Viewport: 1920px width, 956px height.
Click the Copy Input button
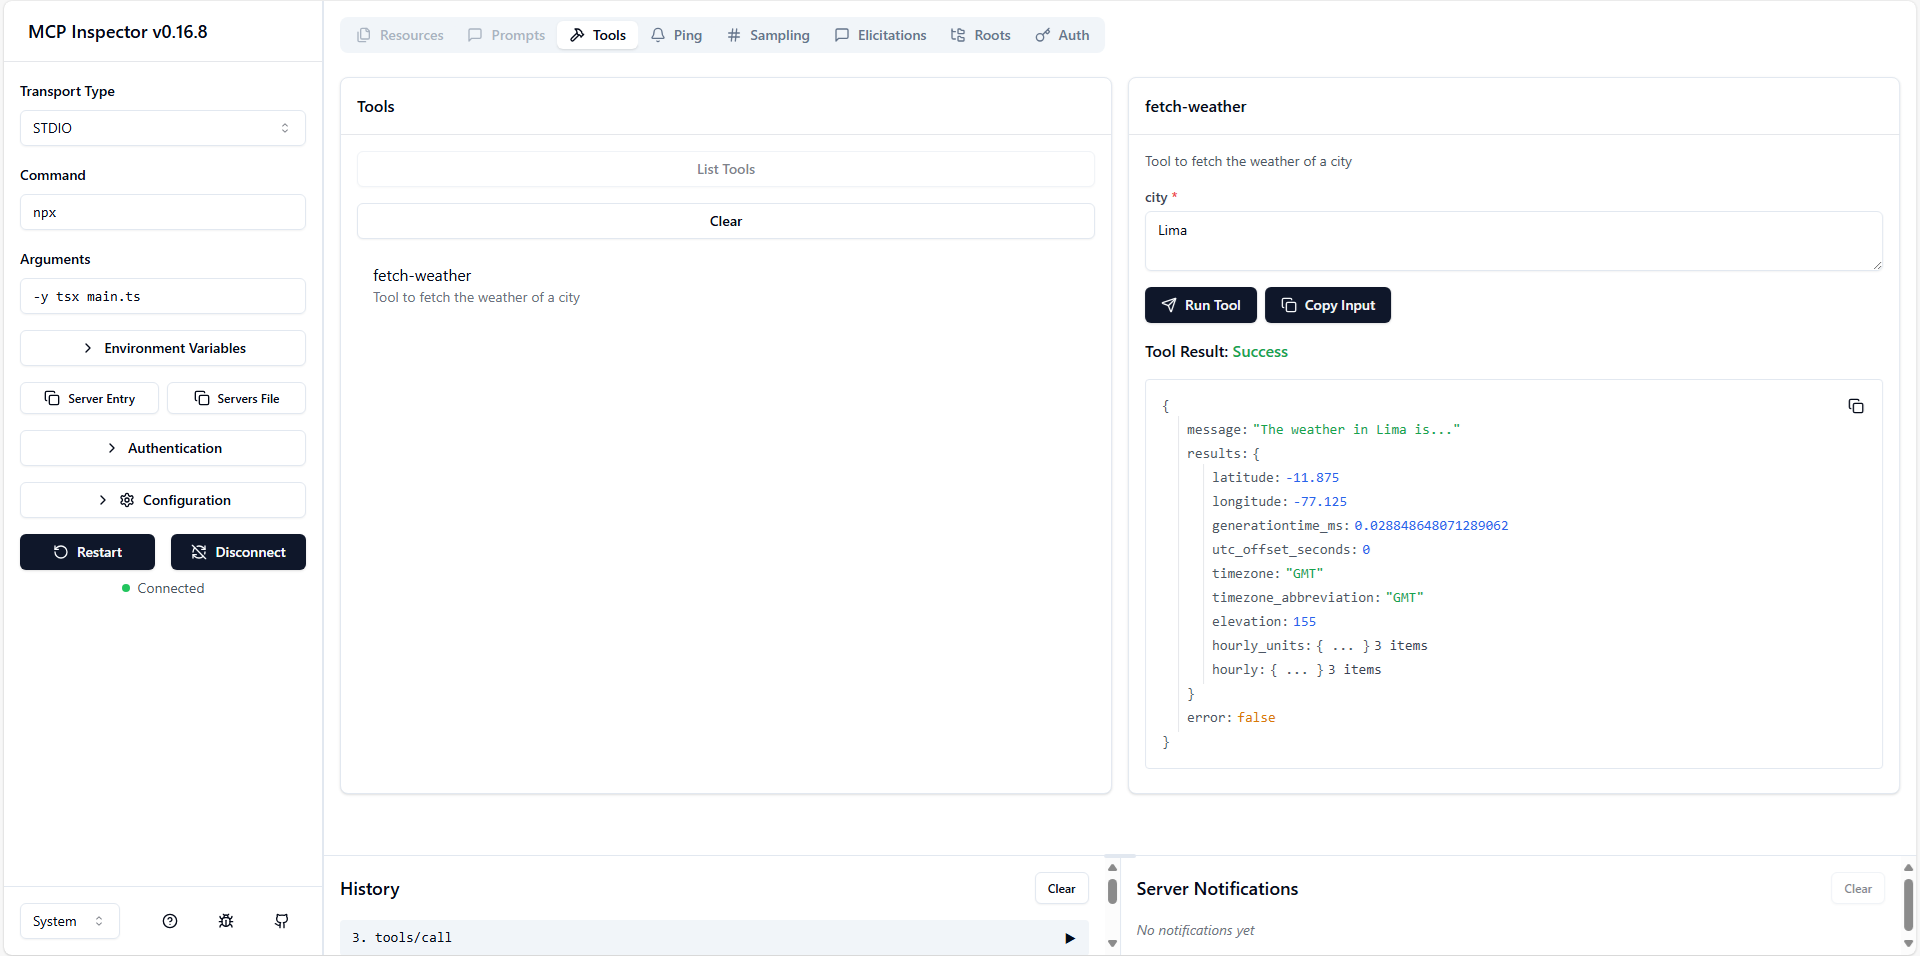tap(1328, 305)
